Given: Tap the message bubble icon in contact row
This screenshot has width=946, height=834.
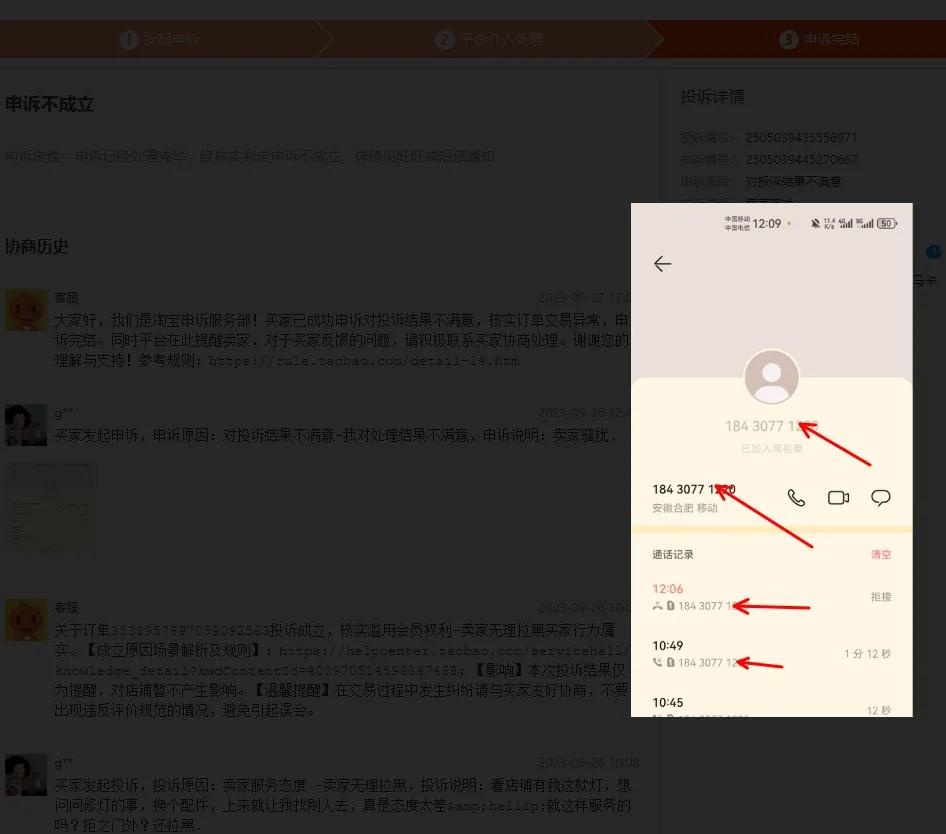Looking at the screenshot, I should tap(880, 498).
